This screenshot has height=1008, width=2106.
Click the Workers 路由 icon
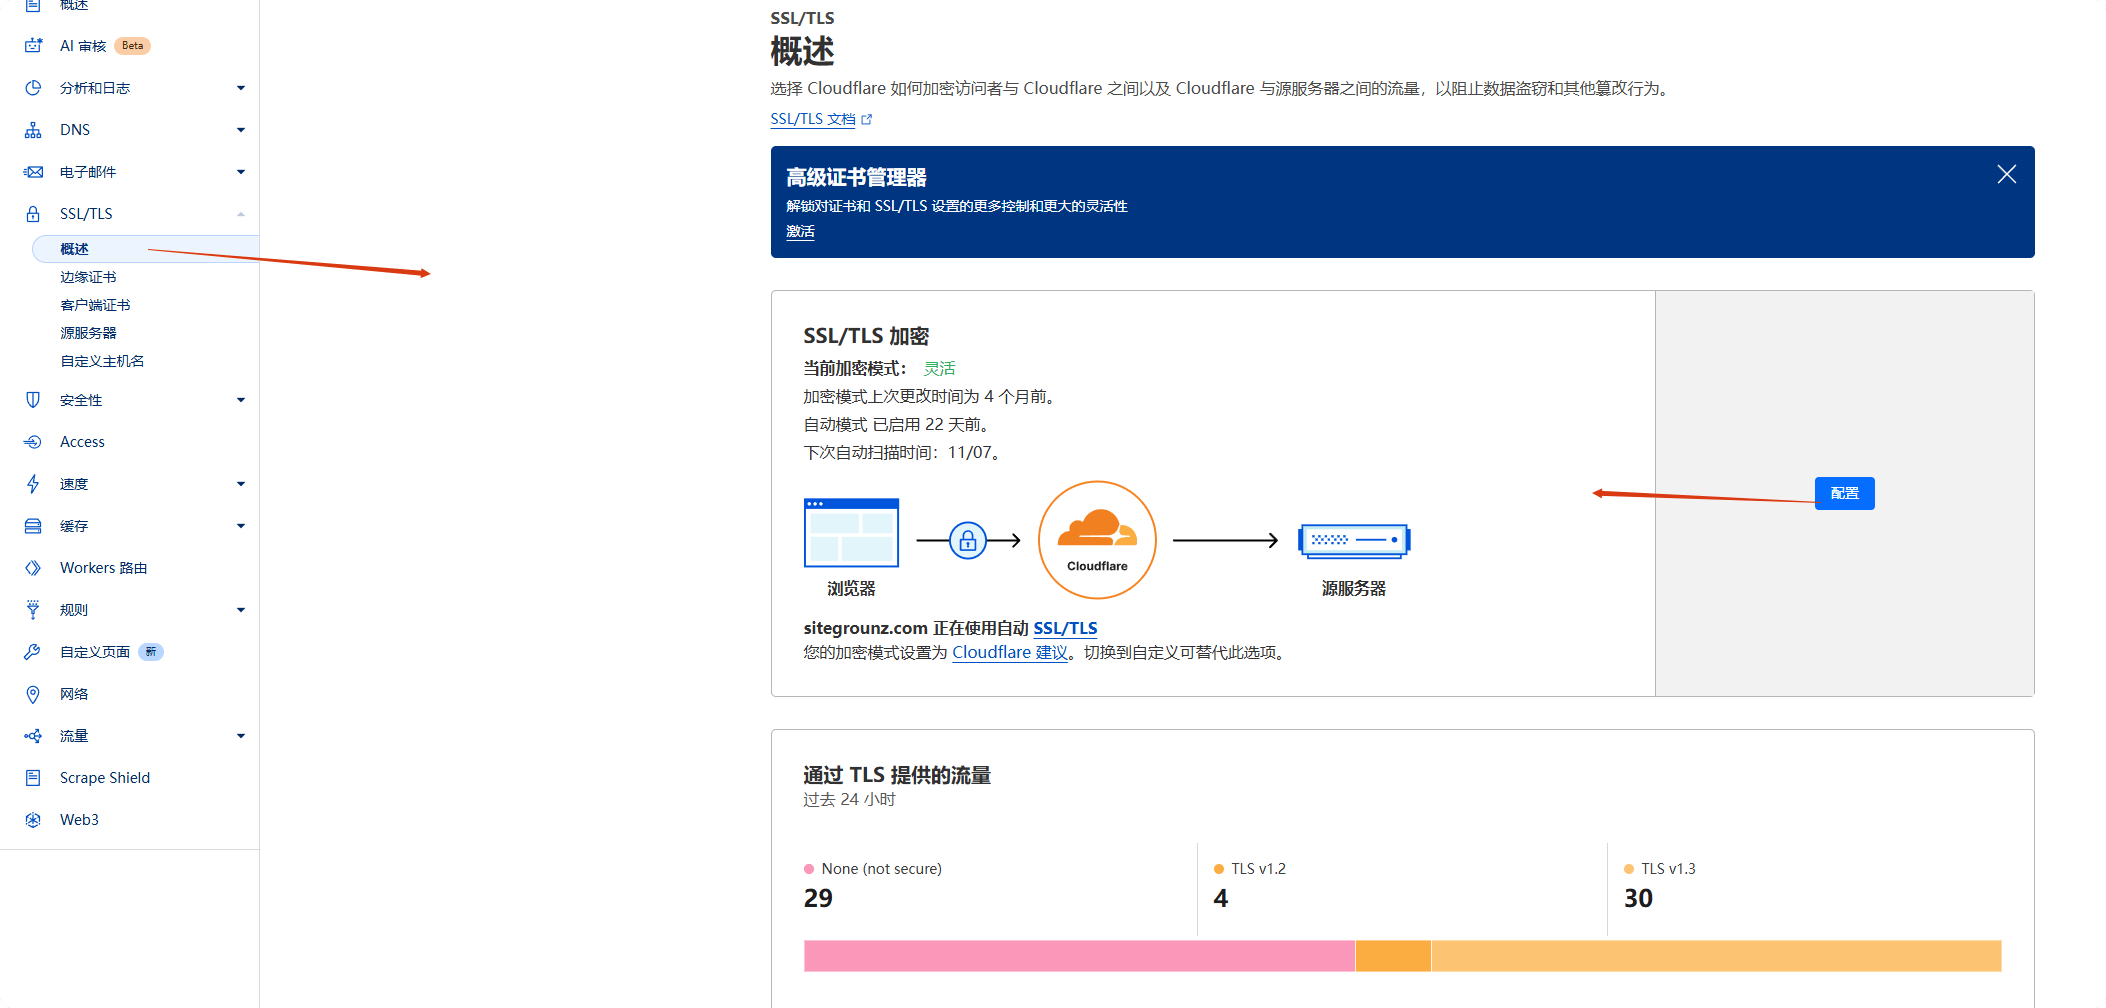[x=33, y=567]
